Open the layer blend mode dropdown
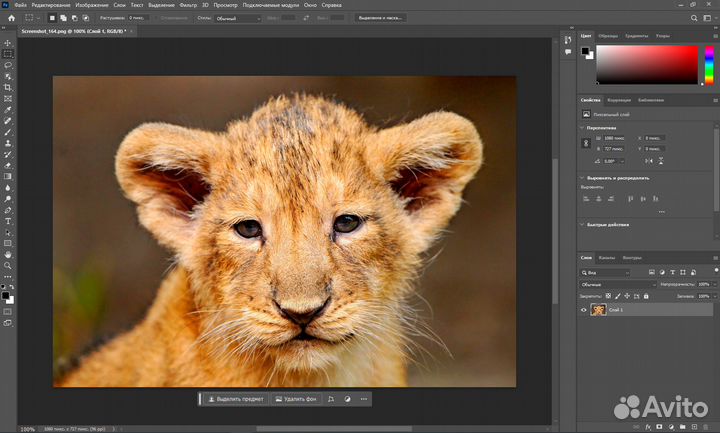Image resolution: width=720 pixels, height=433 pixels. pyautogui.click(x=618, y=285)
